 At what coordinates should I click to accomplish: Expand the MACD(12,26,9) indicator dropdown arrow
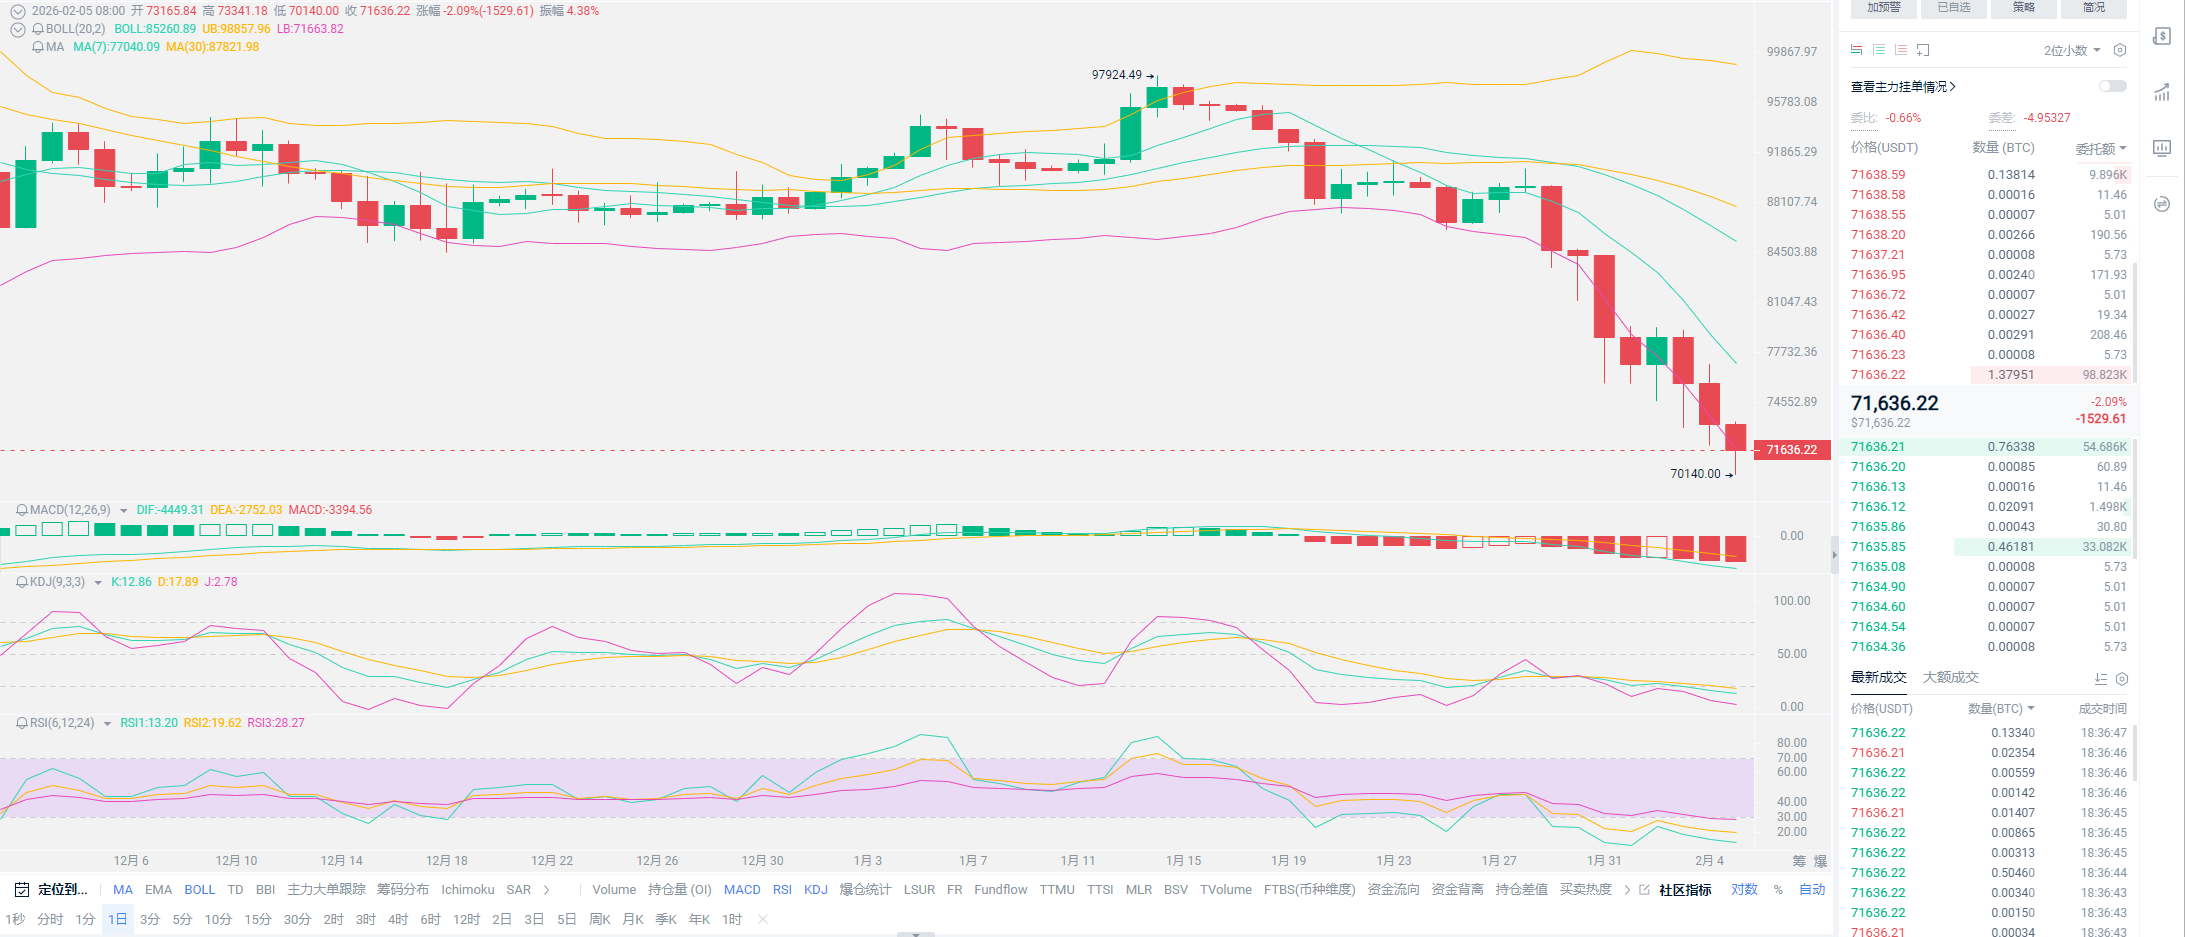click(124, 511)
